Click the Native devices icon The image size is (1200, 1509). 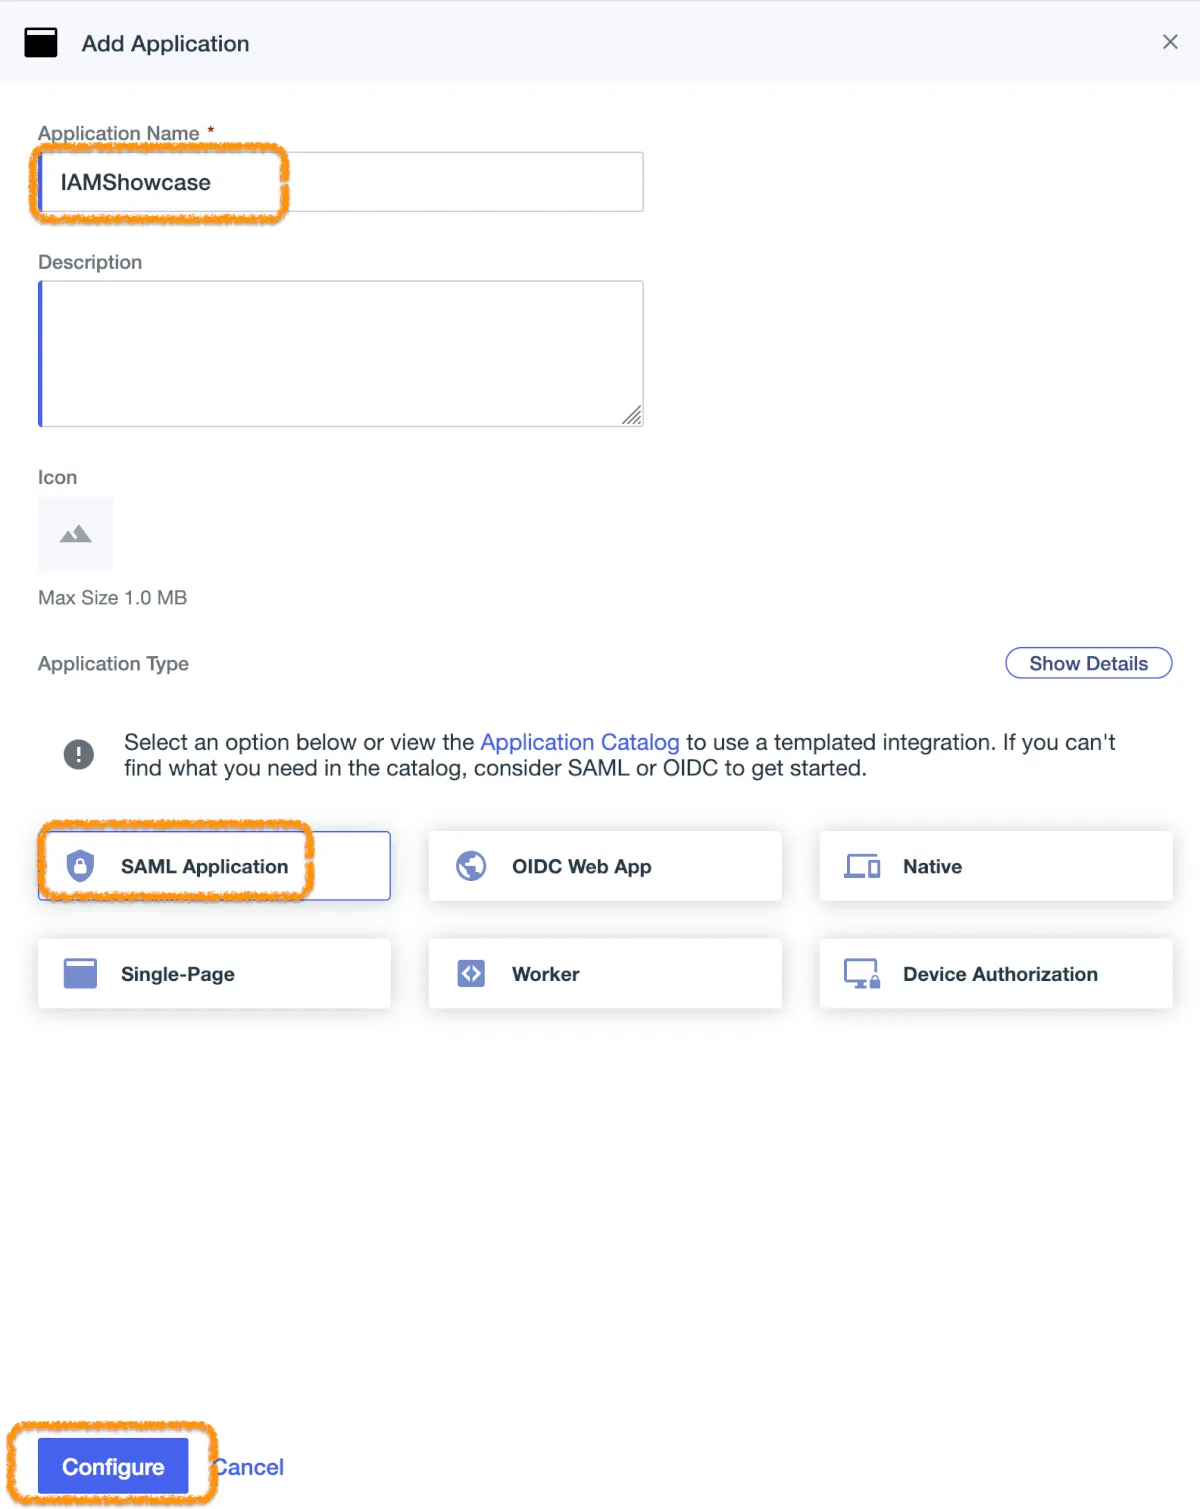pos(862,866)
